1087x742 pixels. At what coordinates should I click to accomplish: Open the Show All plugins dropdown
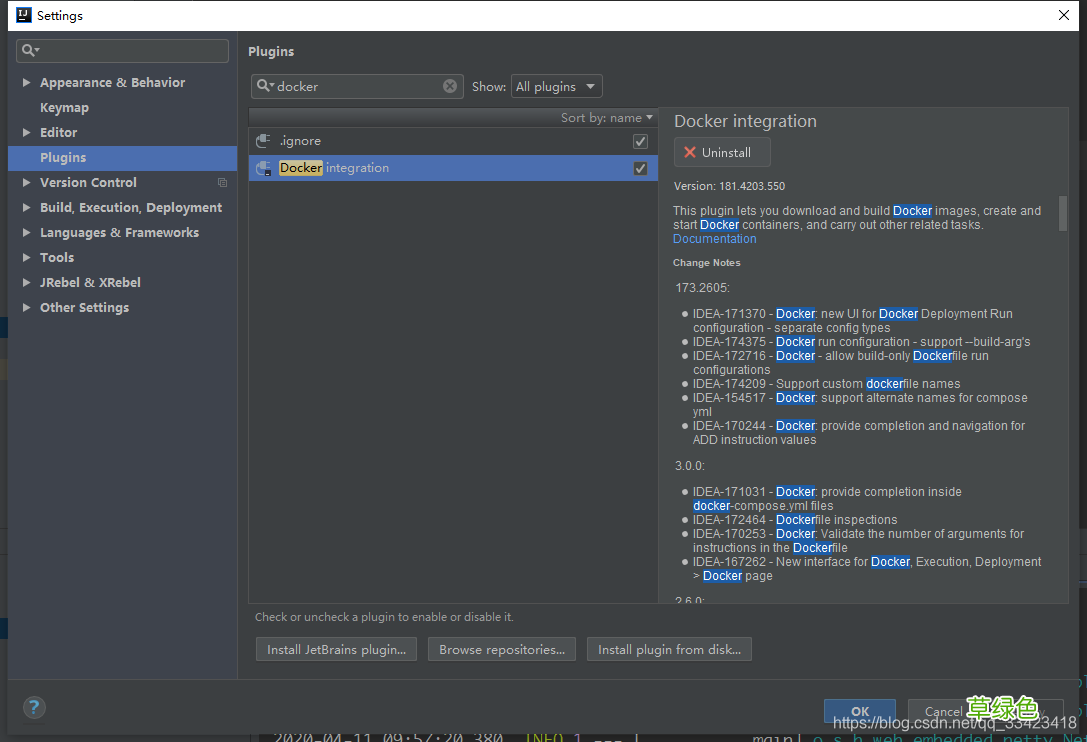[557, 86]
